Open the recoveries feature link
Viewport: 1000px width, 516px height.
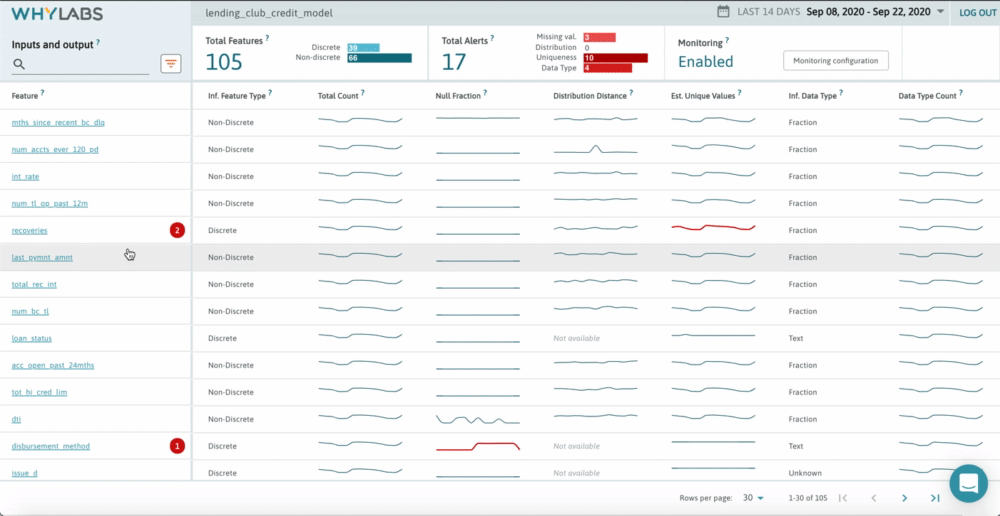(29, 230)
